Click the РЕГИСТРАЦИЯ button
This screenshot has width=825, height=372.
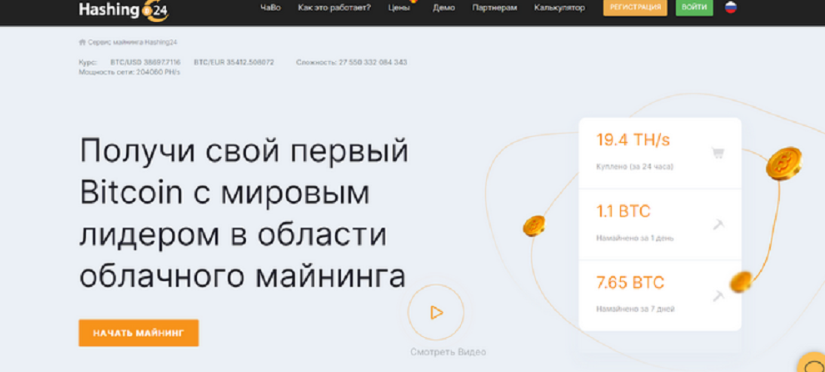[x=635, y=7]
